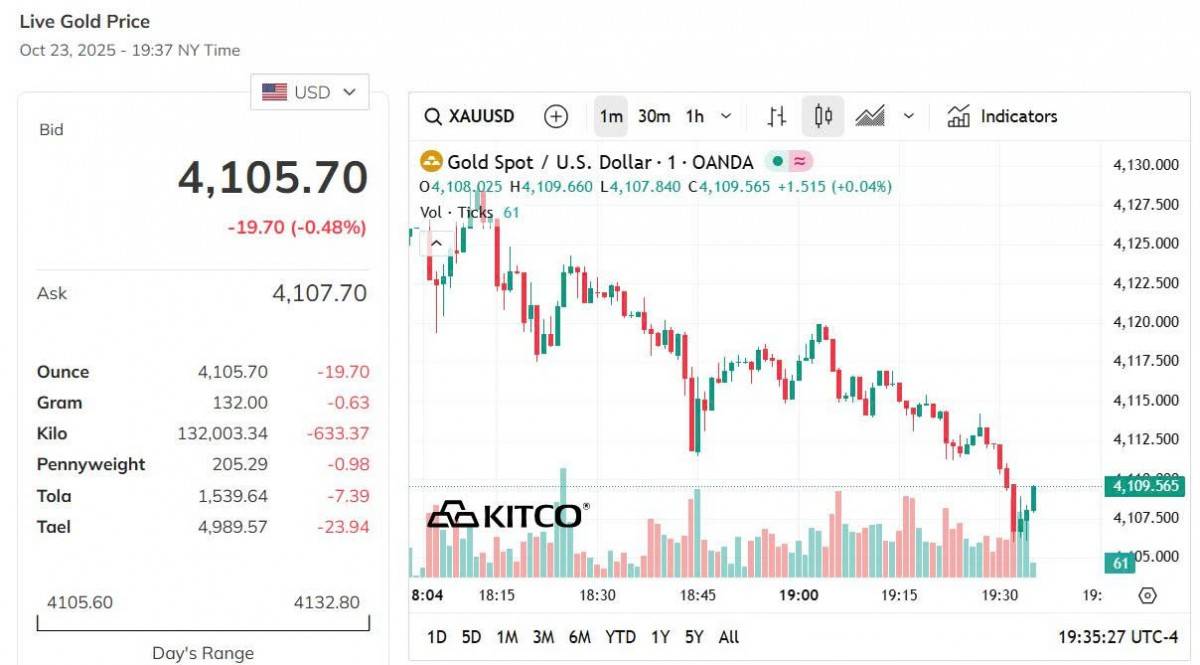Click the 19:35:27 UTC-4 timezone button
Screen dimensions: 1200x665
tap(1118, 637)
